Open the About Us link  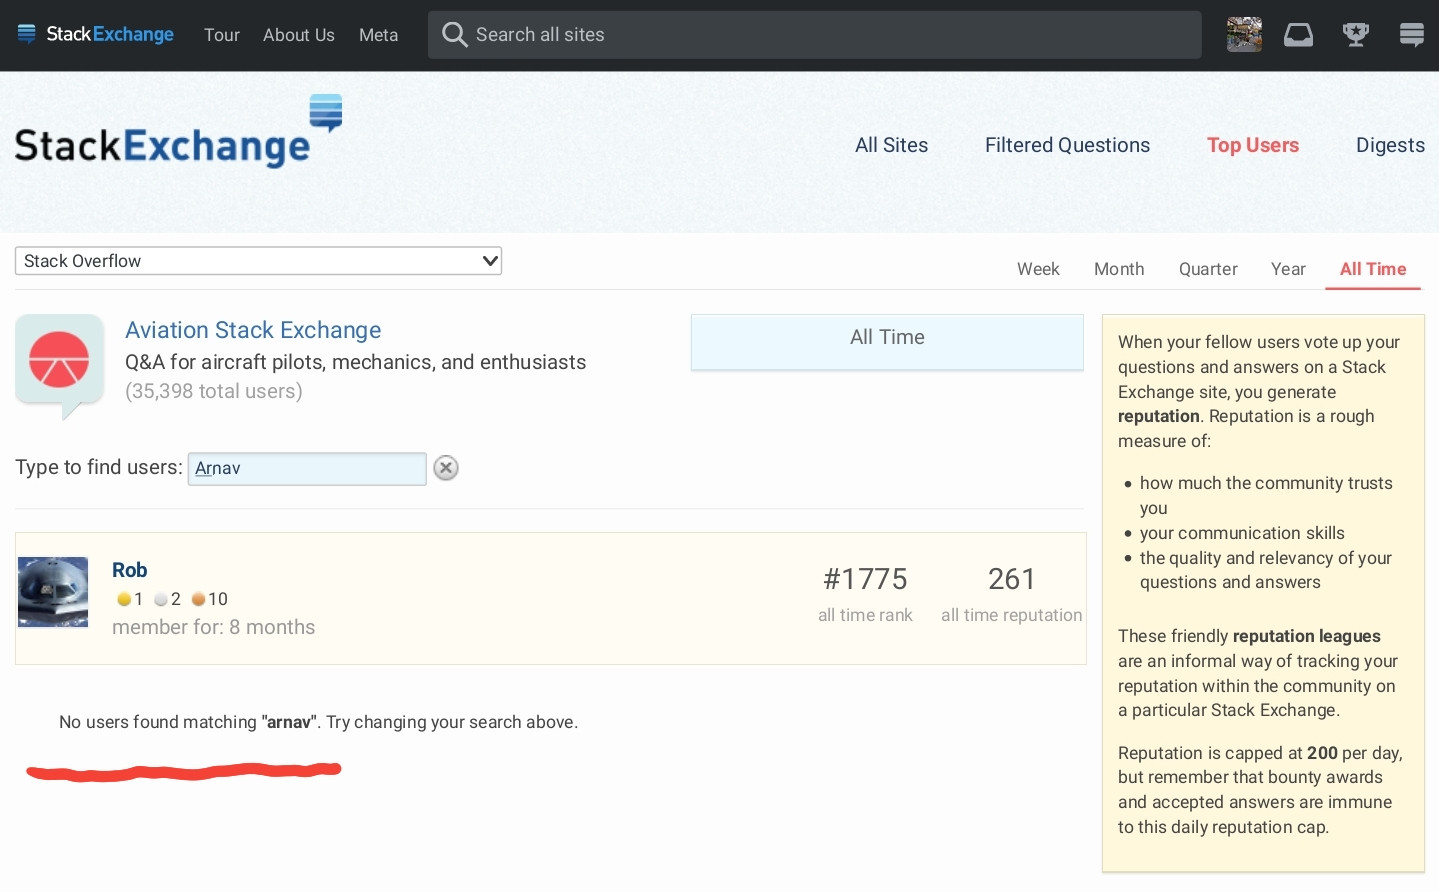(299, 35)
